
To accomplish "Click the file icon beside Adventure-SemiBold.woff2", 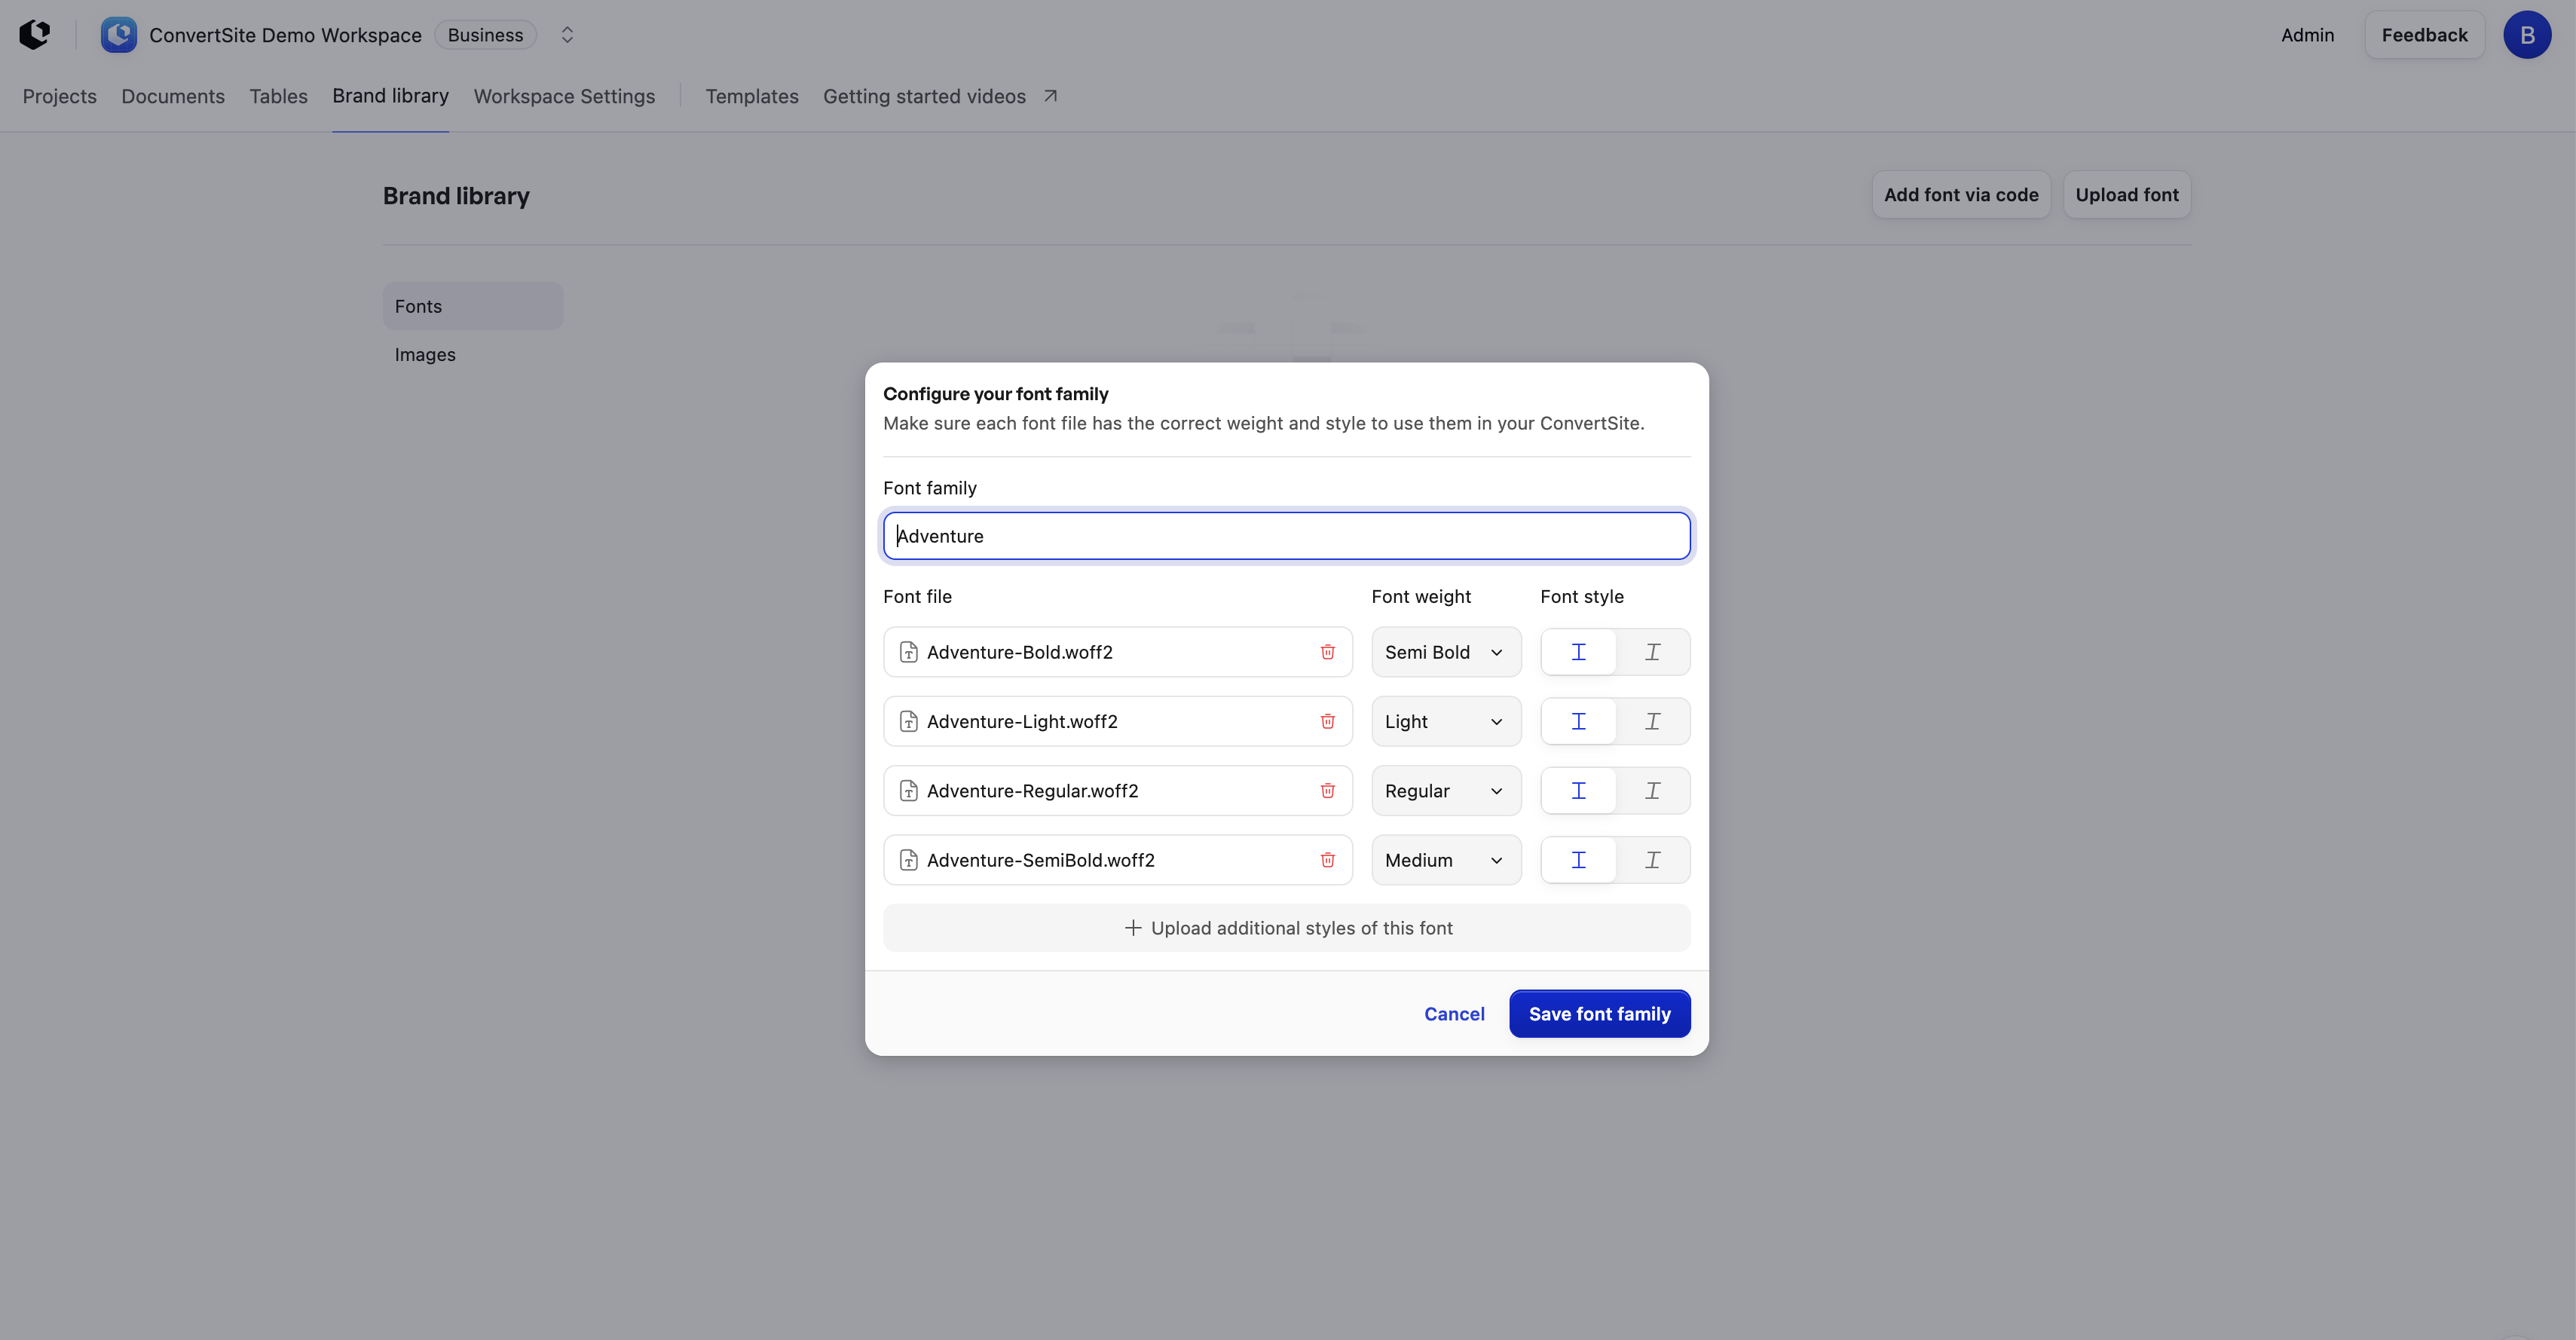I will 908,860.
